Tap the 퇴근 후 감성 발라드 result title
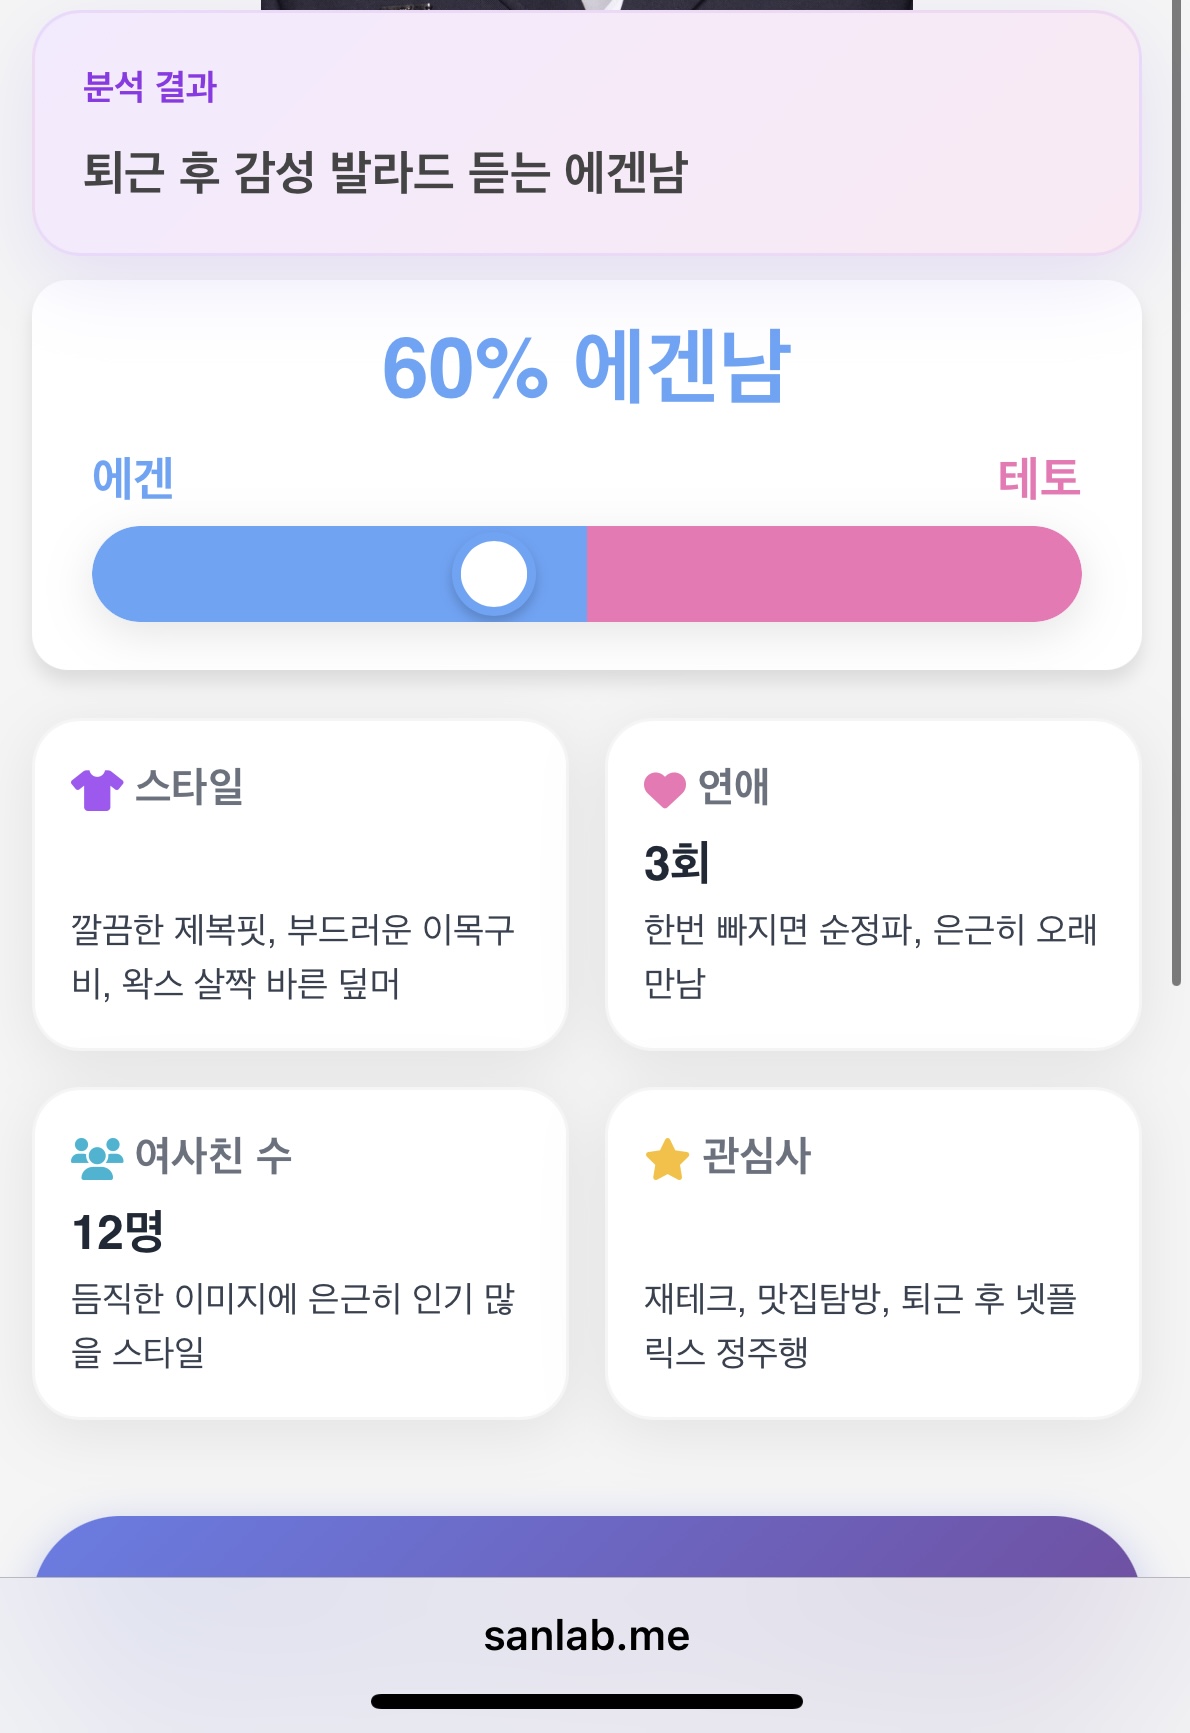 pyautogui.click(x=385, y=172)
